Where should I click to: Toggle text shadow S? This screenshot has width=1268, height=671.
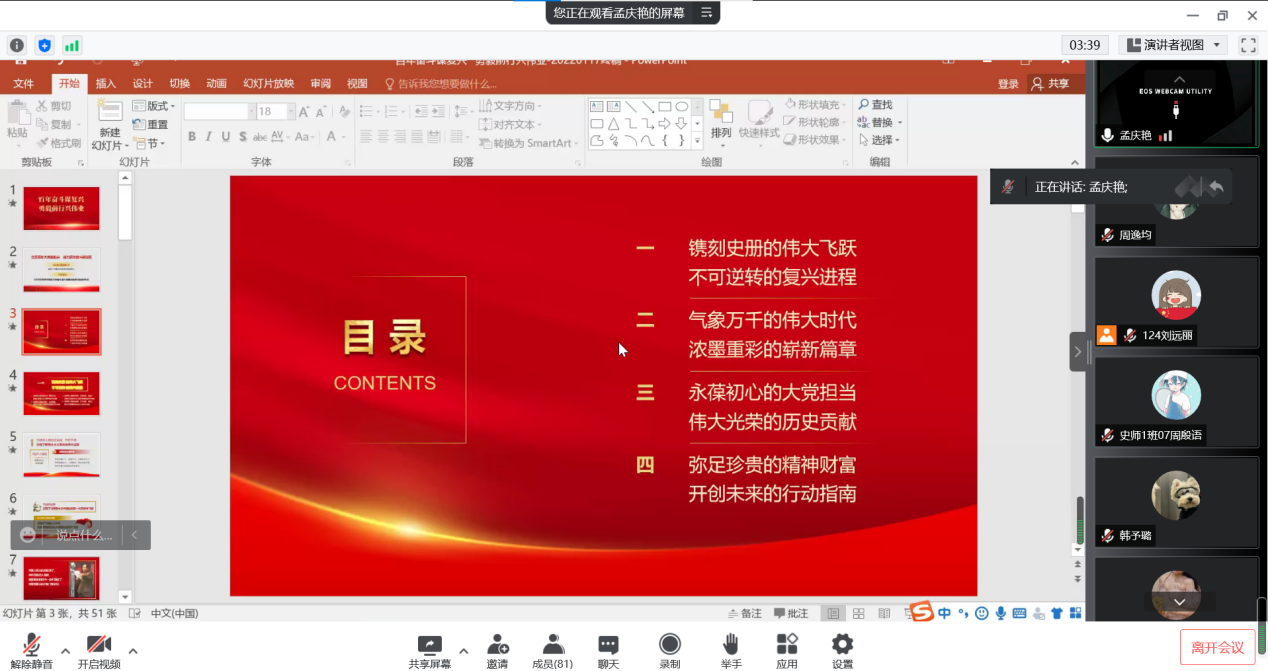(x=243, y=137)
